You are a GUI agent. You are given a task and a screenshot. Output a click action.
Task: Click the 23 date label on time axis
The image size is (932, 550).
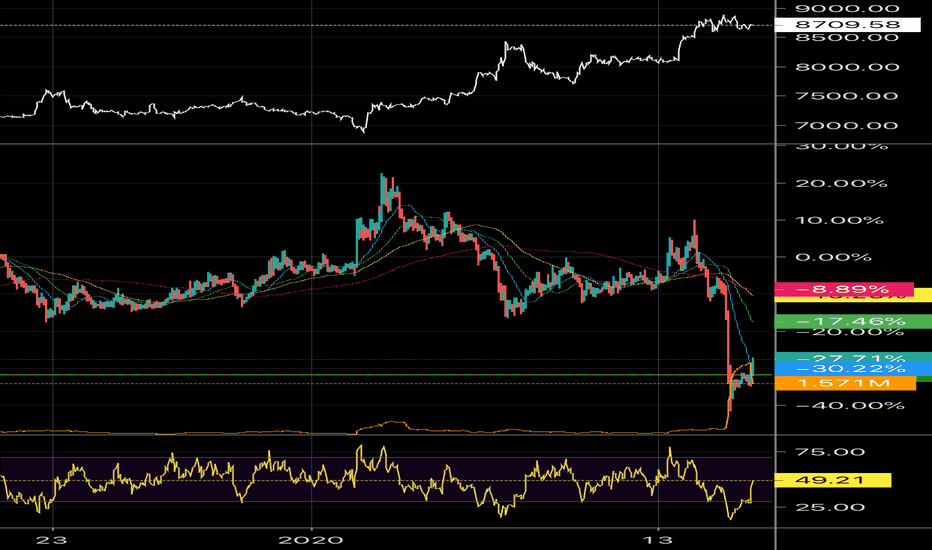click(52, 540)
